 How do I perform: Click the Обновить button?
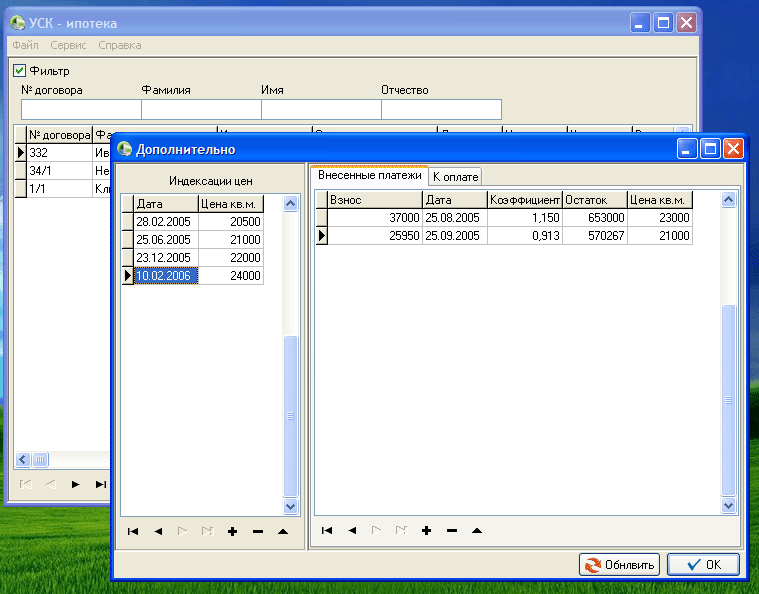coord(620,564)
